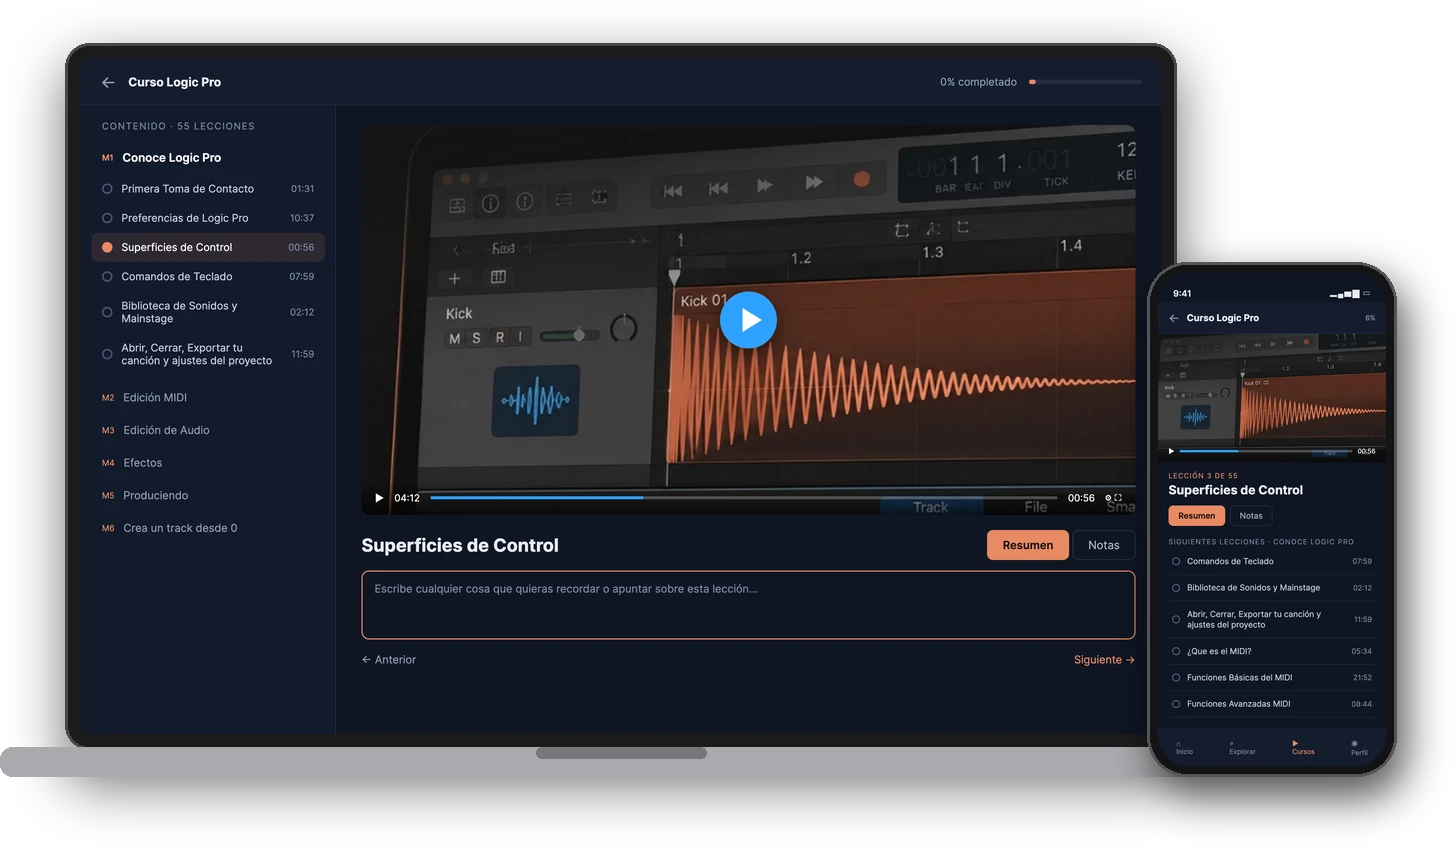Mark Biblioteca de Sonidos y Mainstage circle in sidebar
Image resolution: width=1456 pixels, height=848 pixels.
tap(107, 312)
